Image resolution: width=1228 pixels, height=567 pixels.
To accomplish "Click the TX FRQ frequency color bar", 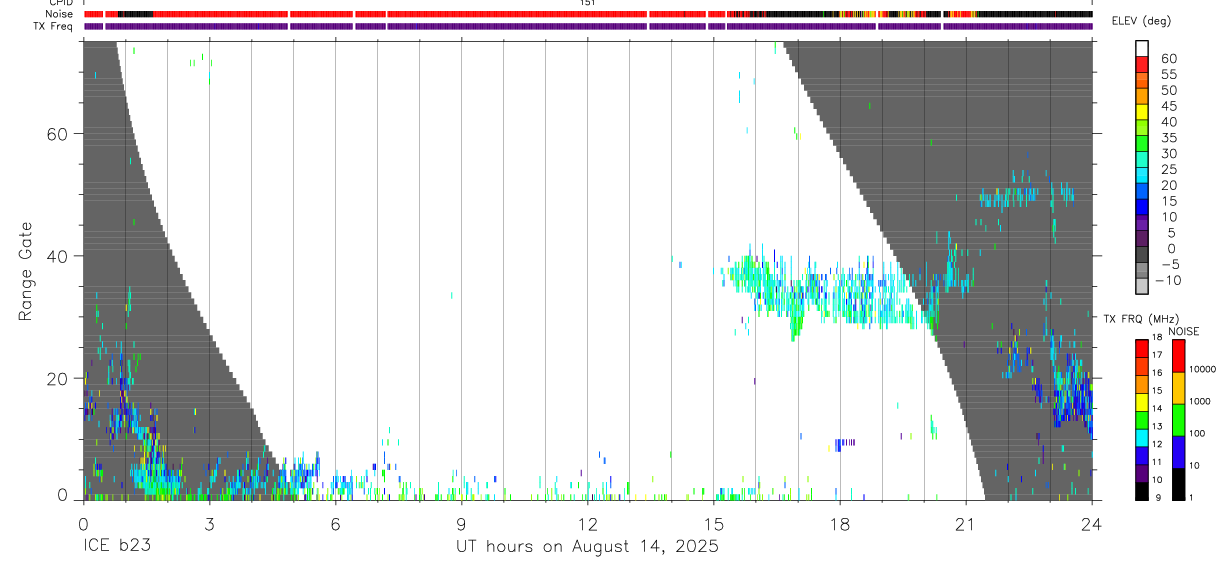I will [1142, 419].
